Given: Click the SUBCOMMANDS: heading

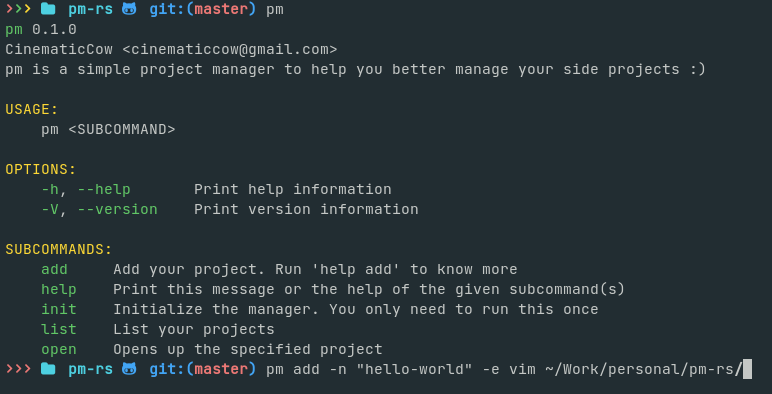Looking at the screenshot, I should [59, 249].
